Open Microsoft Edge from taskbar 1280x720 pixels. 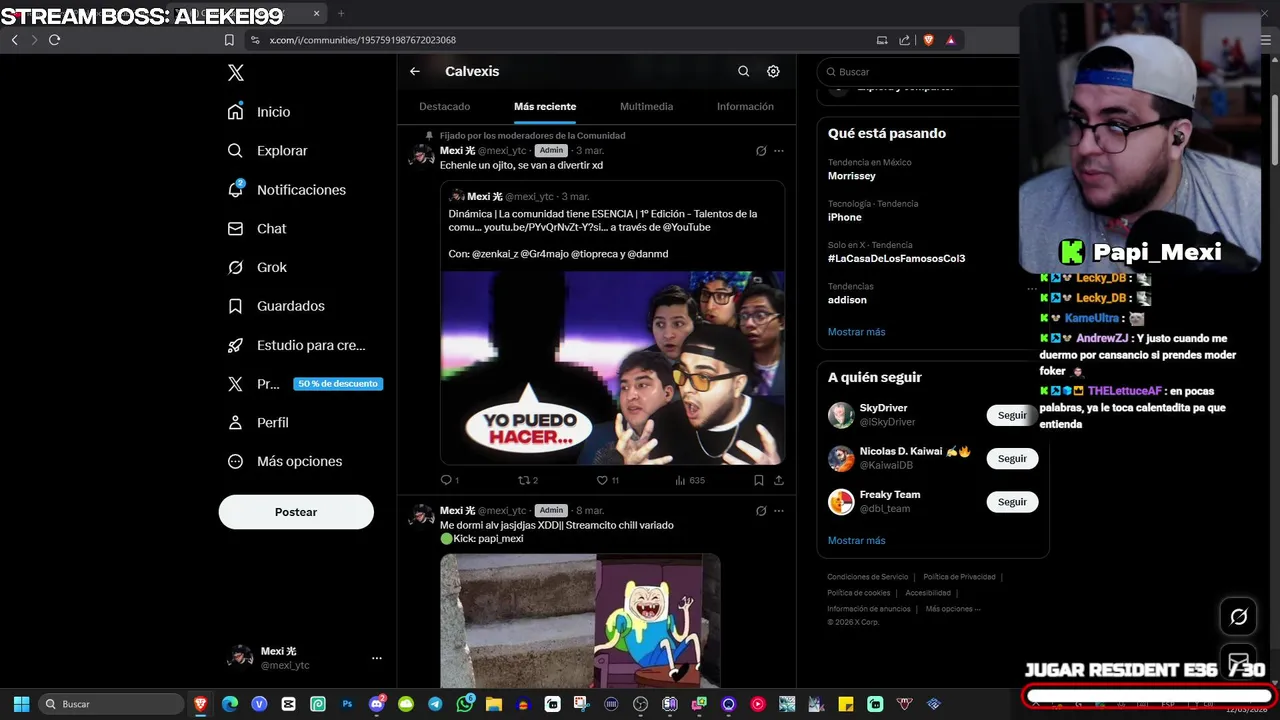click(x=230, y=704)
